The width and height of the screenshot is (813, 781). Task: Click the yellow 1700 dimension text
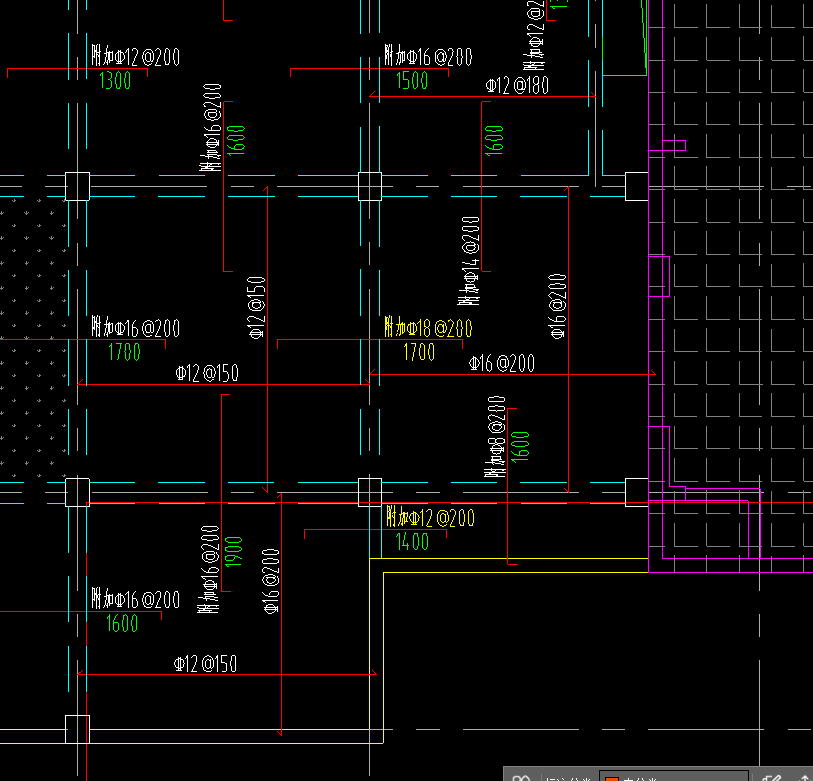coord(419,353)
